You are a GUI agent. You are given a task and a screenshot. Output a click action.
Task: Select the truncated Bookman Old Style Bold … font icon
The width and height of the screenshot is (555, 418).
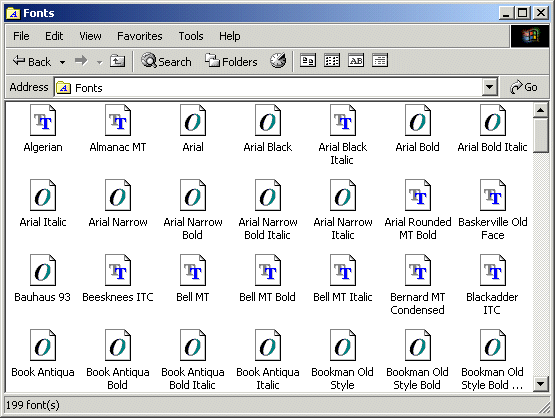pos(493,345)
